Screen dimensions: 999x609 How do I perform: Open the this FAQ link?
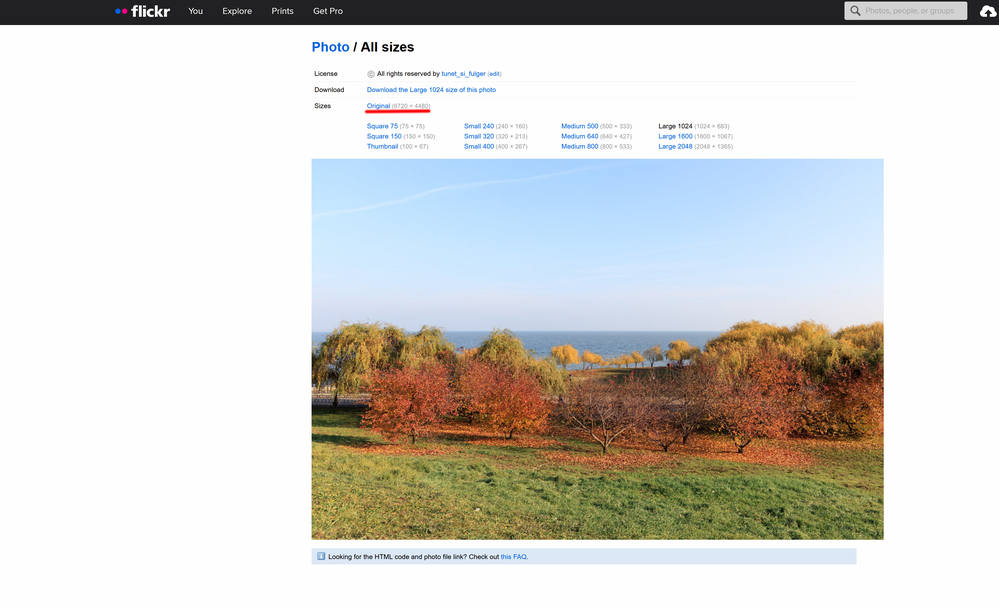[513, 556]
